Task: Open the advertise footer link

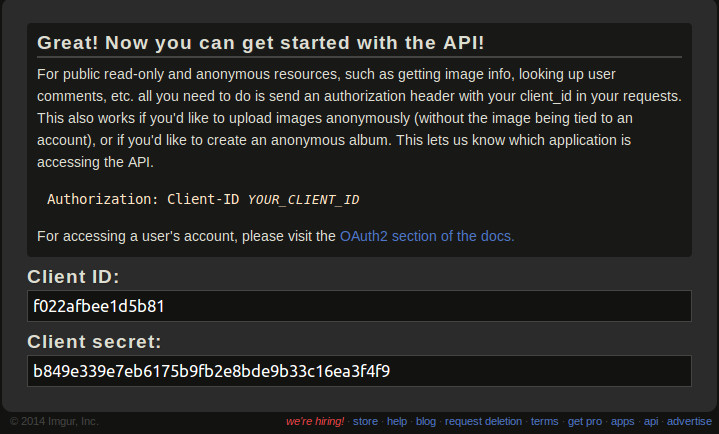Action: [689, 421]
